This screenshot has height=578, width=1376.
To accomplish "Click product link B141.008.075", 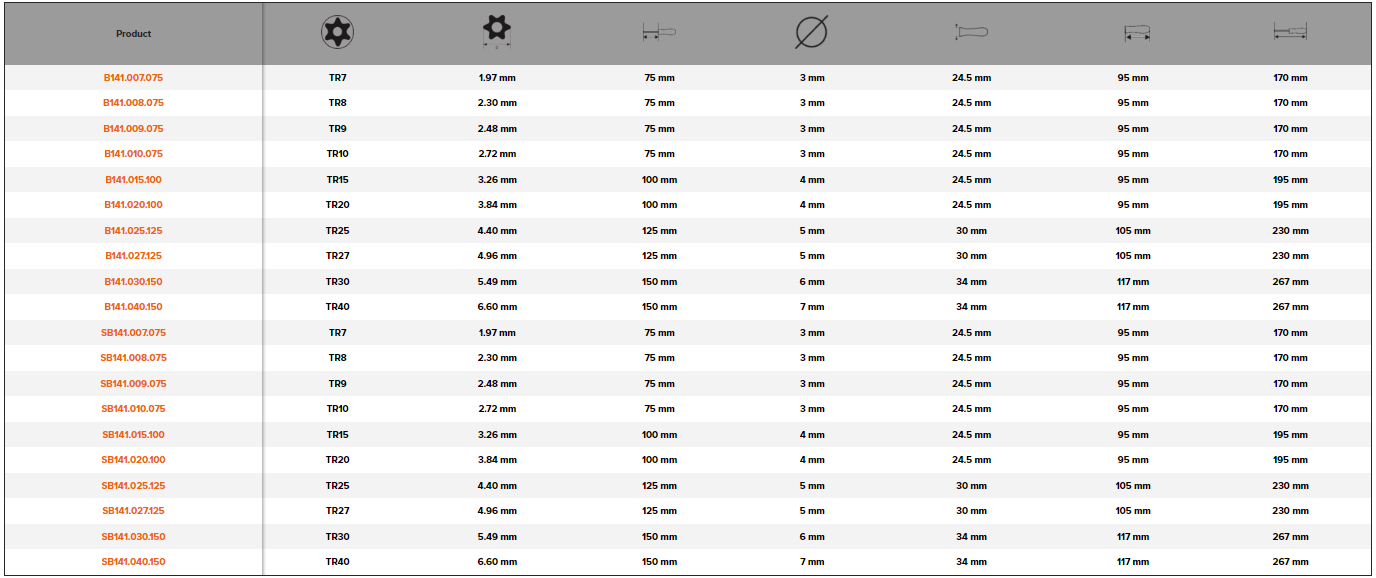I will pos(133,103).
